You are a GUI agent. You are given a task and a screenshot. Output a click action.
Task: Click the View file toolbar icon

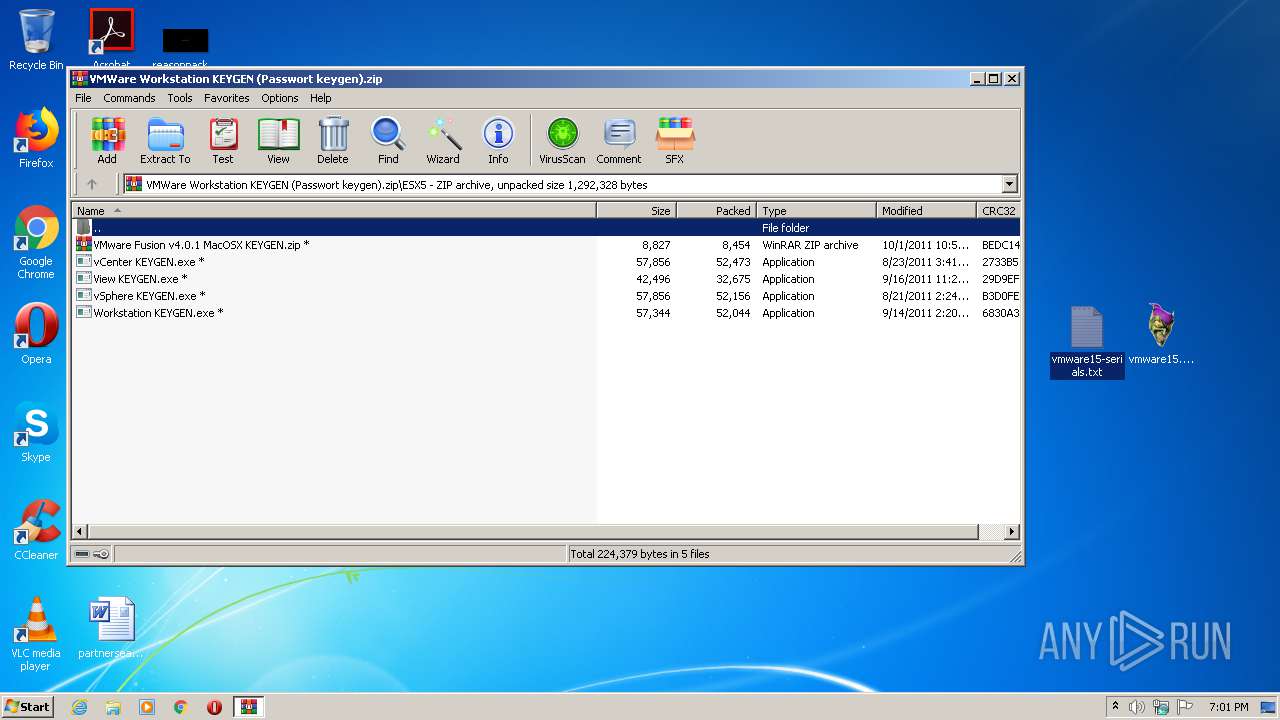pyautogui.click(x=278, y=140)
